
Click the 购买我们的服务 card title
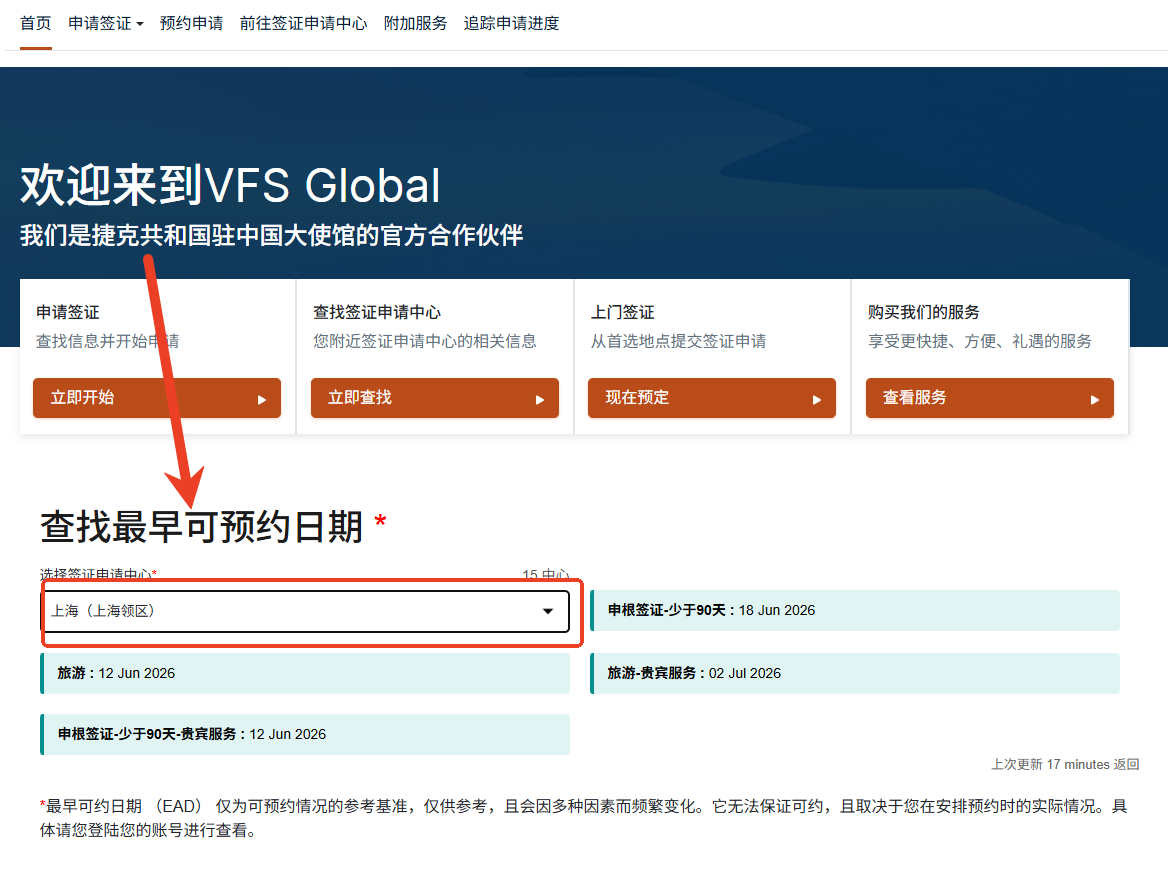point(924,312)
